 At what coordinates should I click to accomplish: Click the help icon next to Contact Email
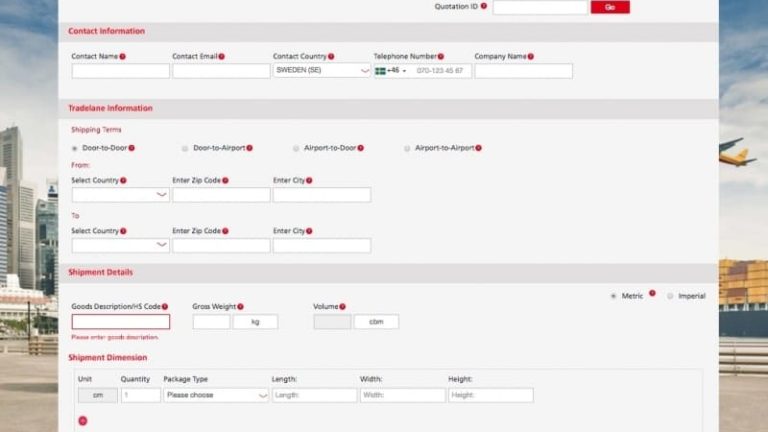click(x=221, y=57)
